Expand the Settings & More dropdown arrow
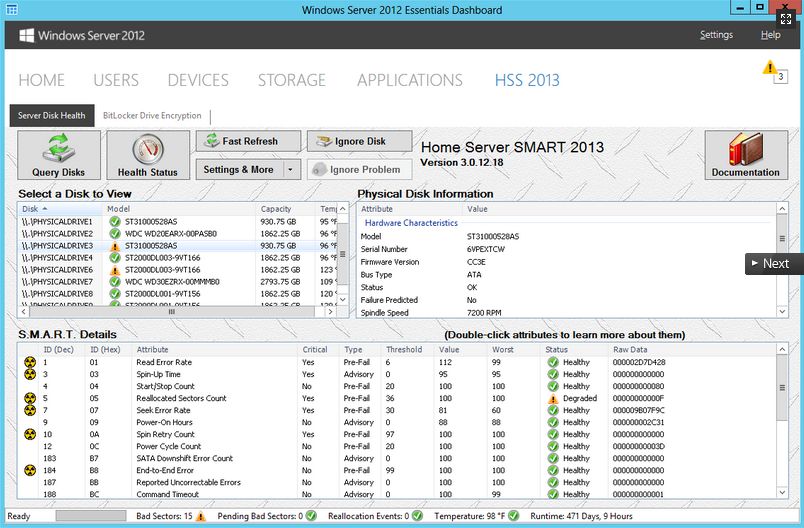804x528 pixels. tap(291, 170)
